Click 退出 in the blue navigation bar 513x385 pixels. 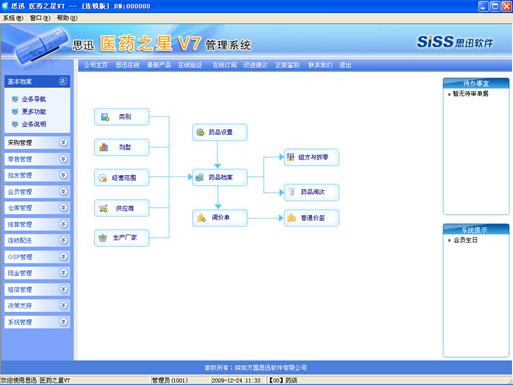(345, 65)
